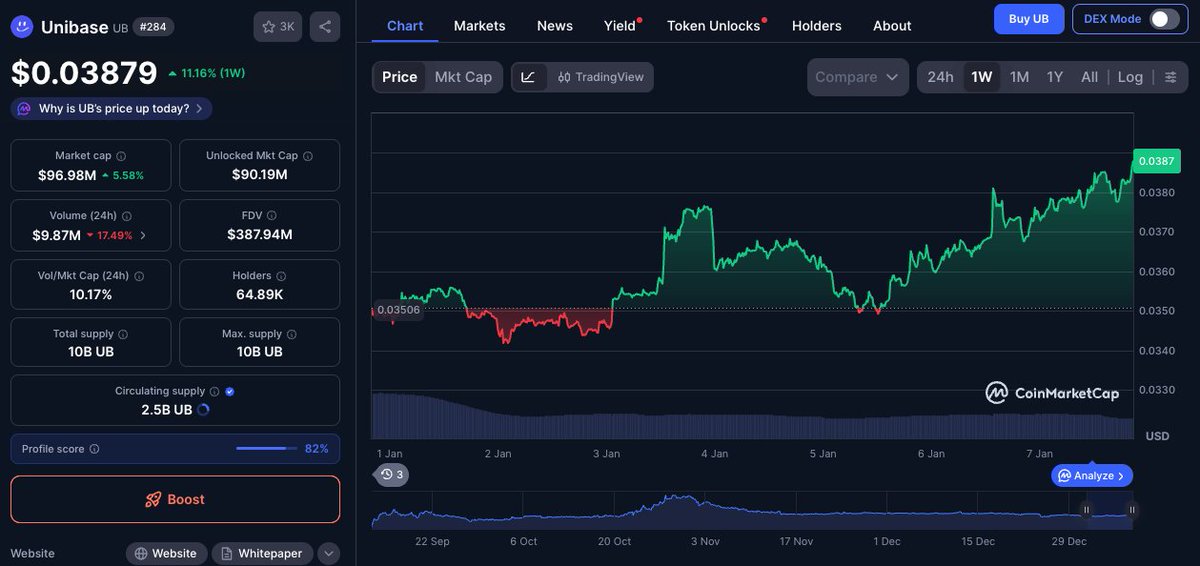Click the info icon beside Circulating supply
Viewport: 1200px width, 566px height.
[x=214, y=392]
